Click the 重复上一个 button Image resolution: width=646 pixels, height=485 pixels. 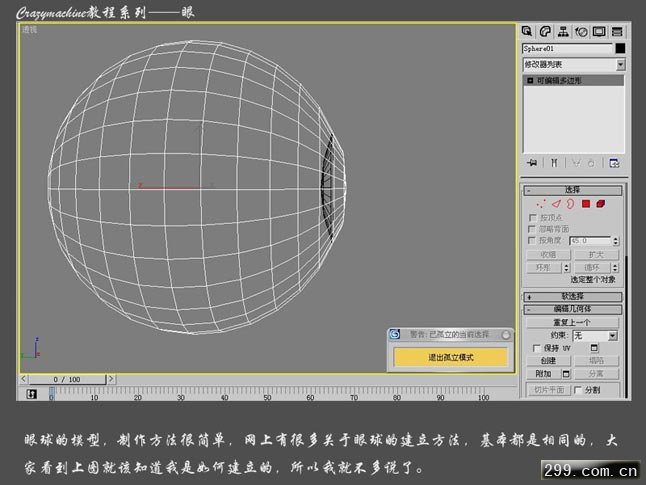(572, 322)
